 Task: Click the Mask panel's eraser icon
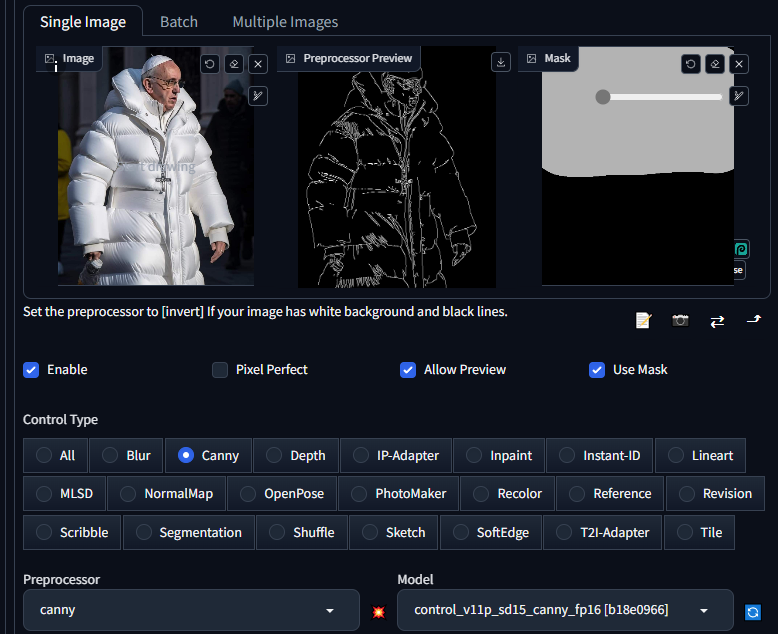(715, 64)
